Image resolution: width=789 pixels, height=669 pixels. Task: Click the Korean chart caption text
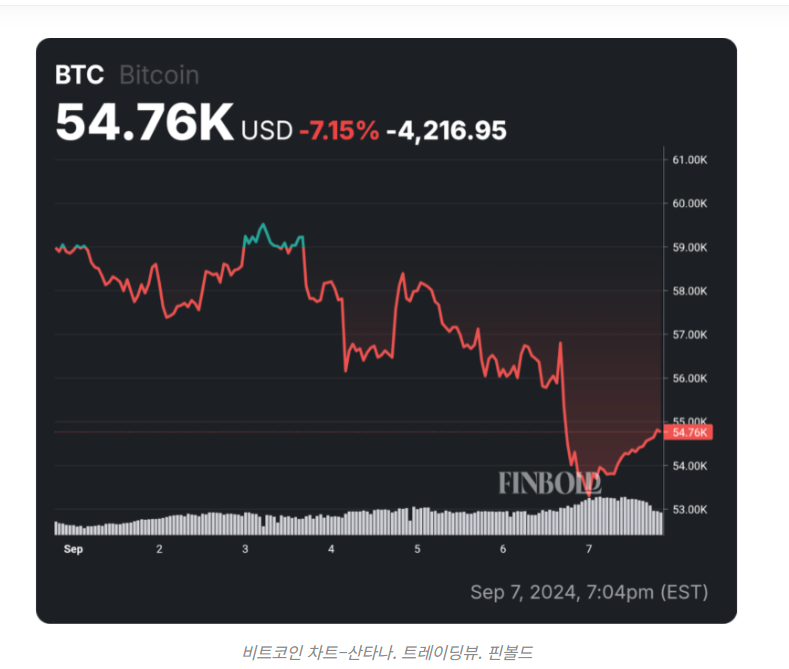pyautogui.click(x=387, y=652)
